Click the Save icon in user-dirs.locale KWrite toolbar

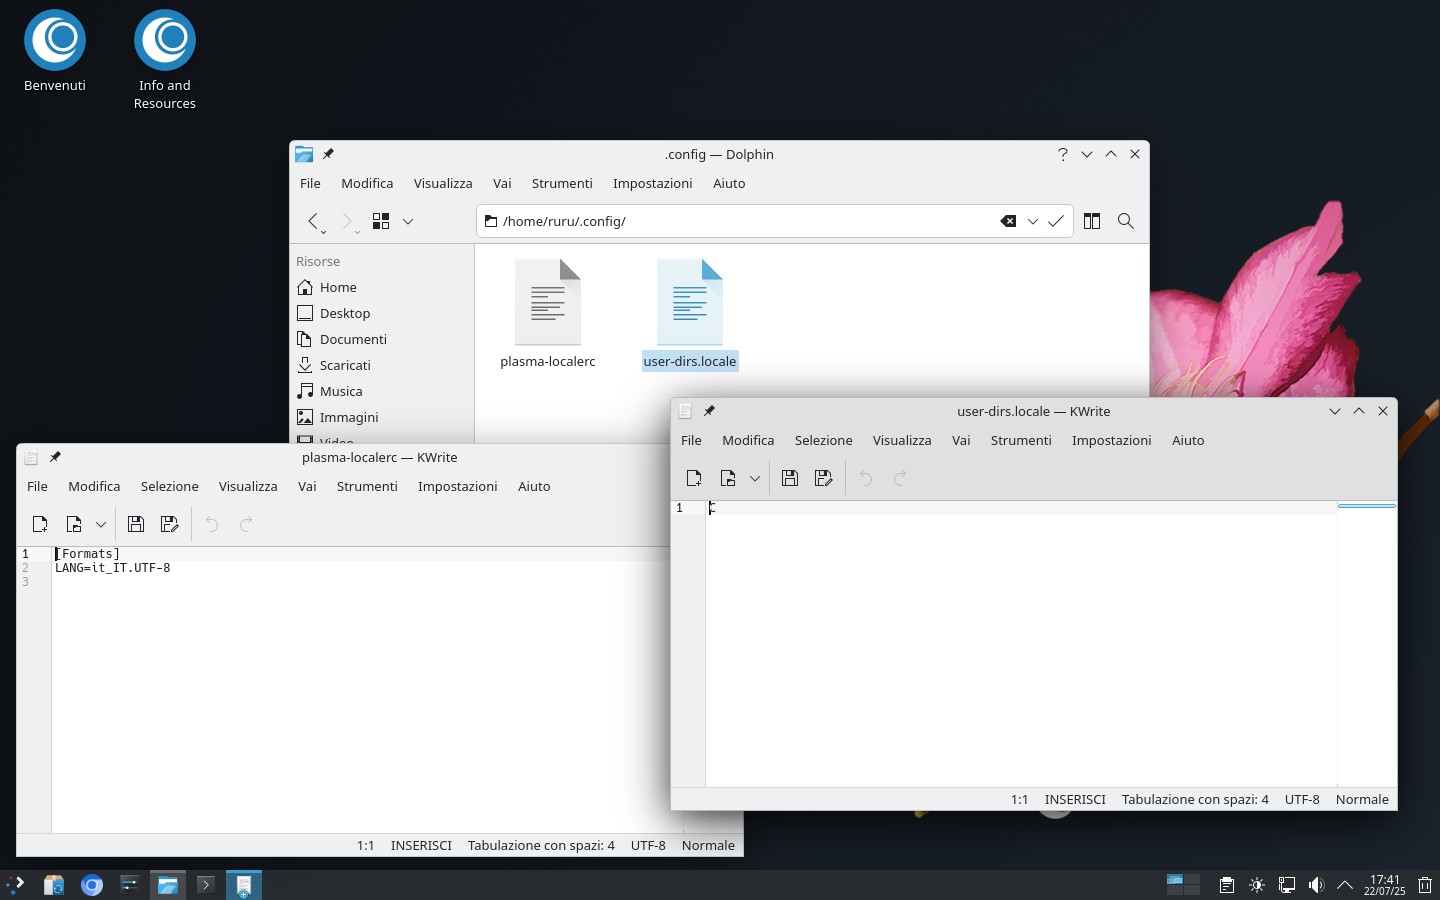point(789,478)
